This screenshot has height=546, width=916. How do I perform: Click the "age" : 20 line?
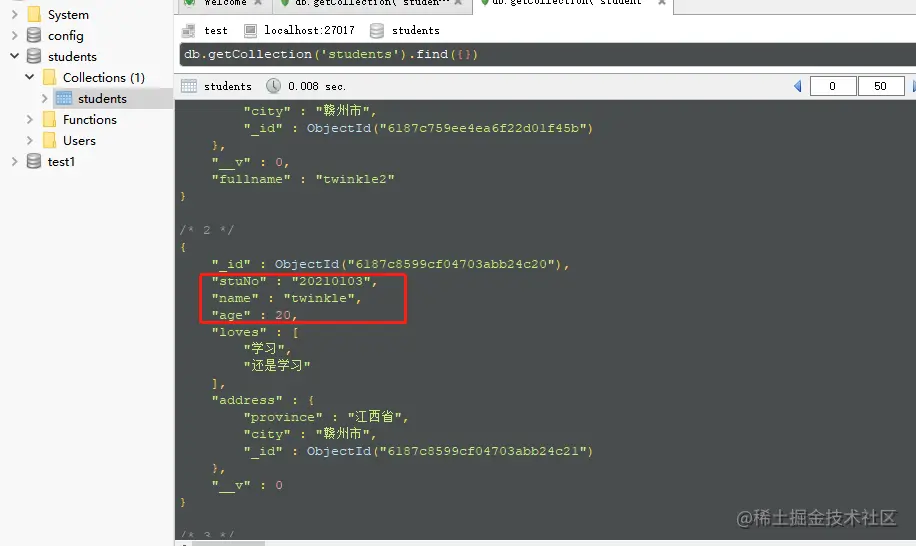254,315
